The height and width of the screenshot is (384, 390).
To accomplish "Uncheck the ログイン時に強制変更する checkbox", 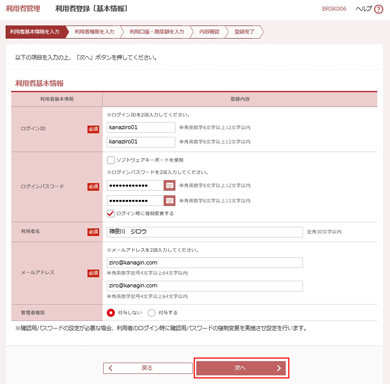I will tap(111, 213).
